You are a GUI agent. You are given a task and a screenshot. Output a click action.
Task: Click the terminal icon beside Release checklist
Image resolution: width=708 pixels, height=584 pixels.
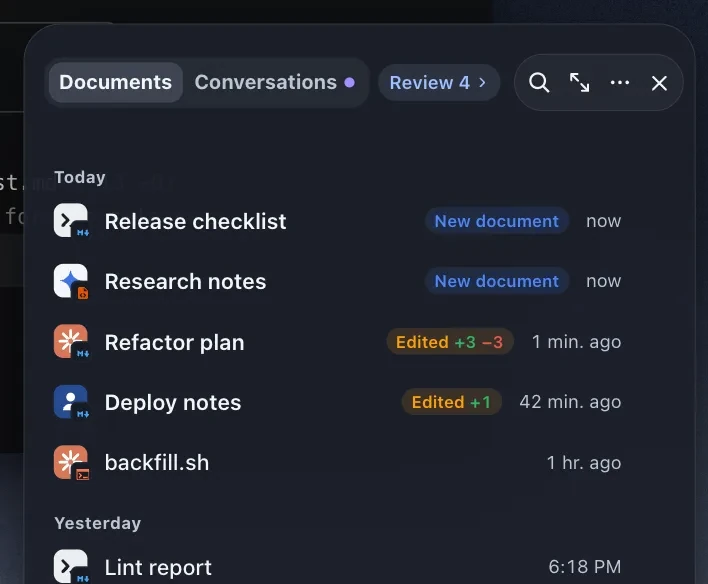(x=71, y=220)
